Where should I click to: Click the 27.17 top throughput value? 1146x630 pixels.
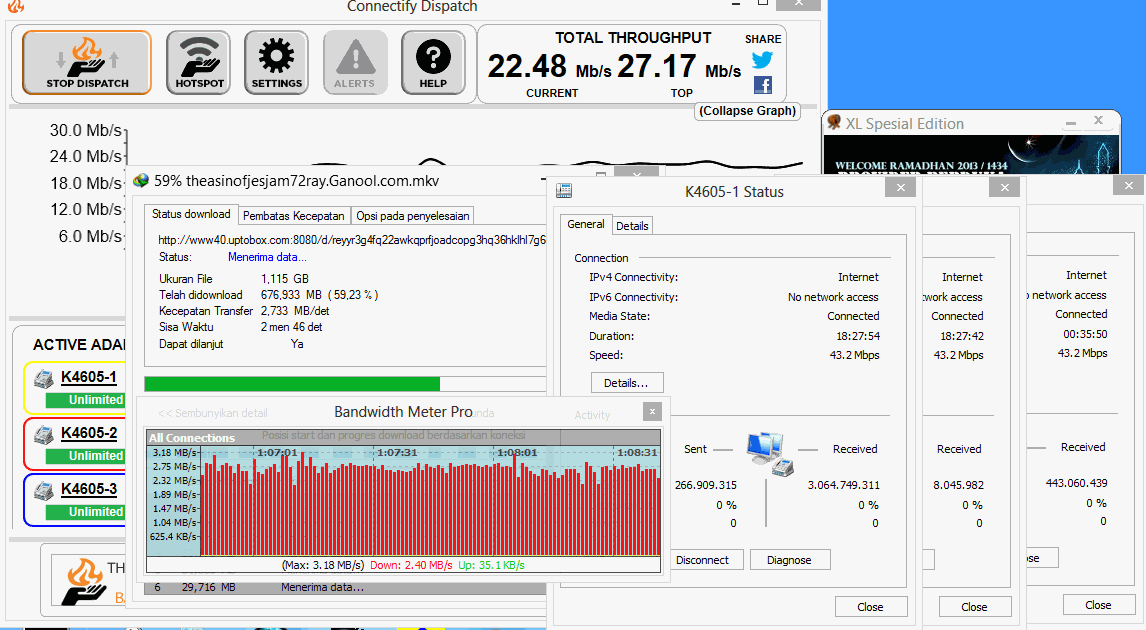pos(656,67)
